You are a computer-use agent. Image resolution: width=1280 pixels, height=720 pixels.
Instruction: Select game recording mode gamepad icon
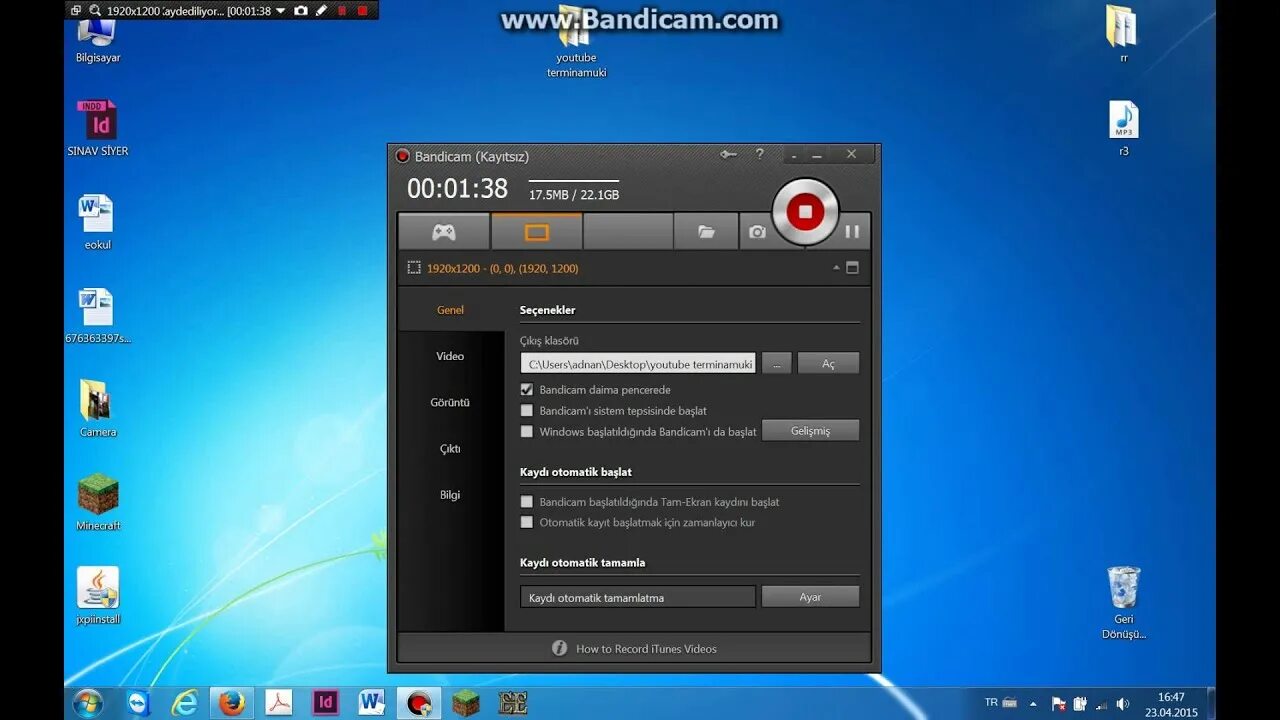coord(444,232)
